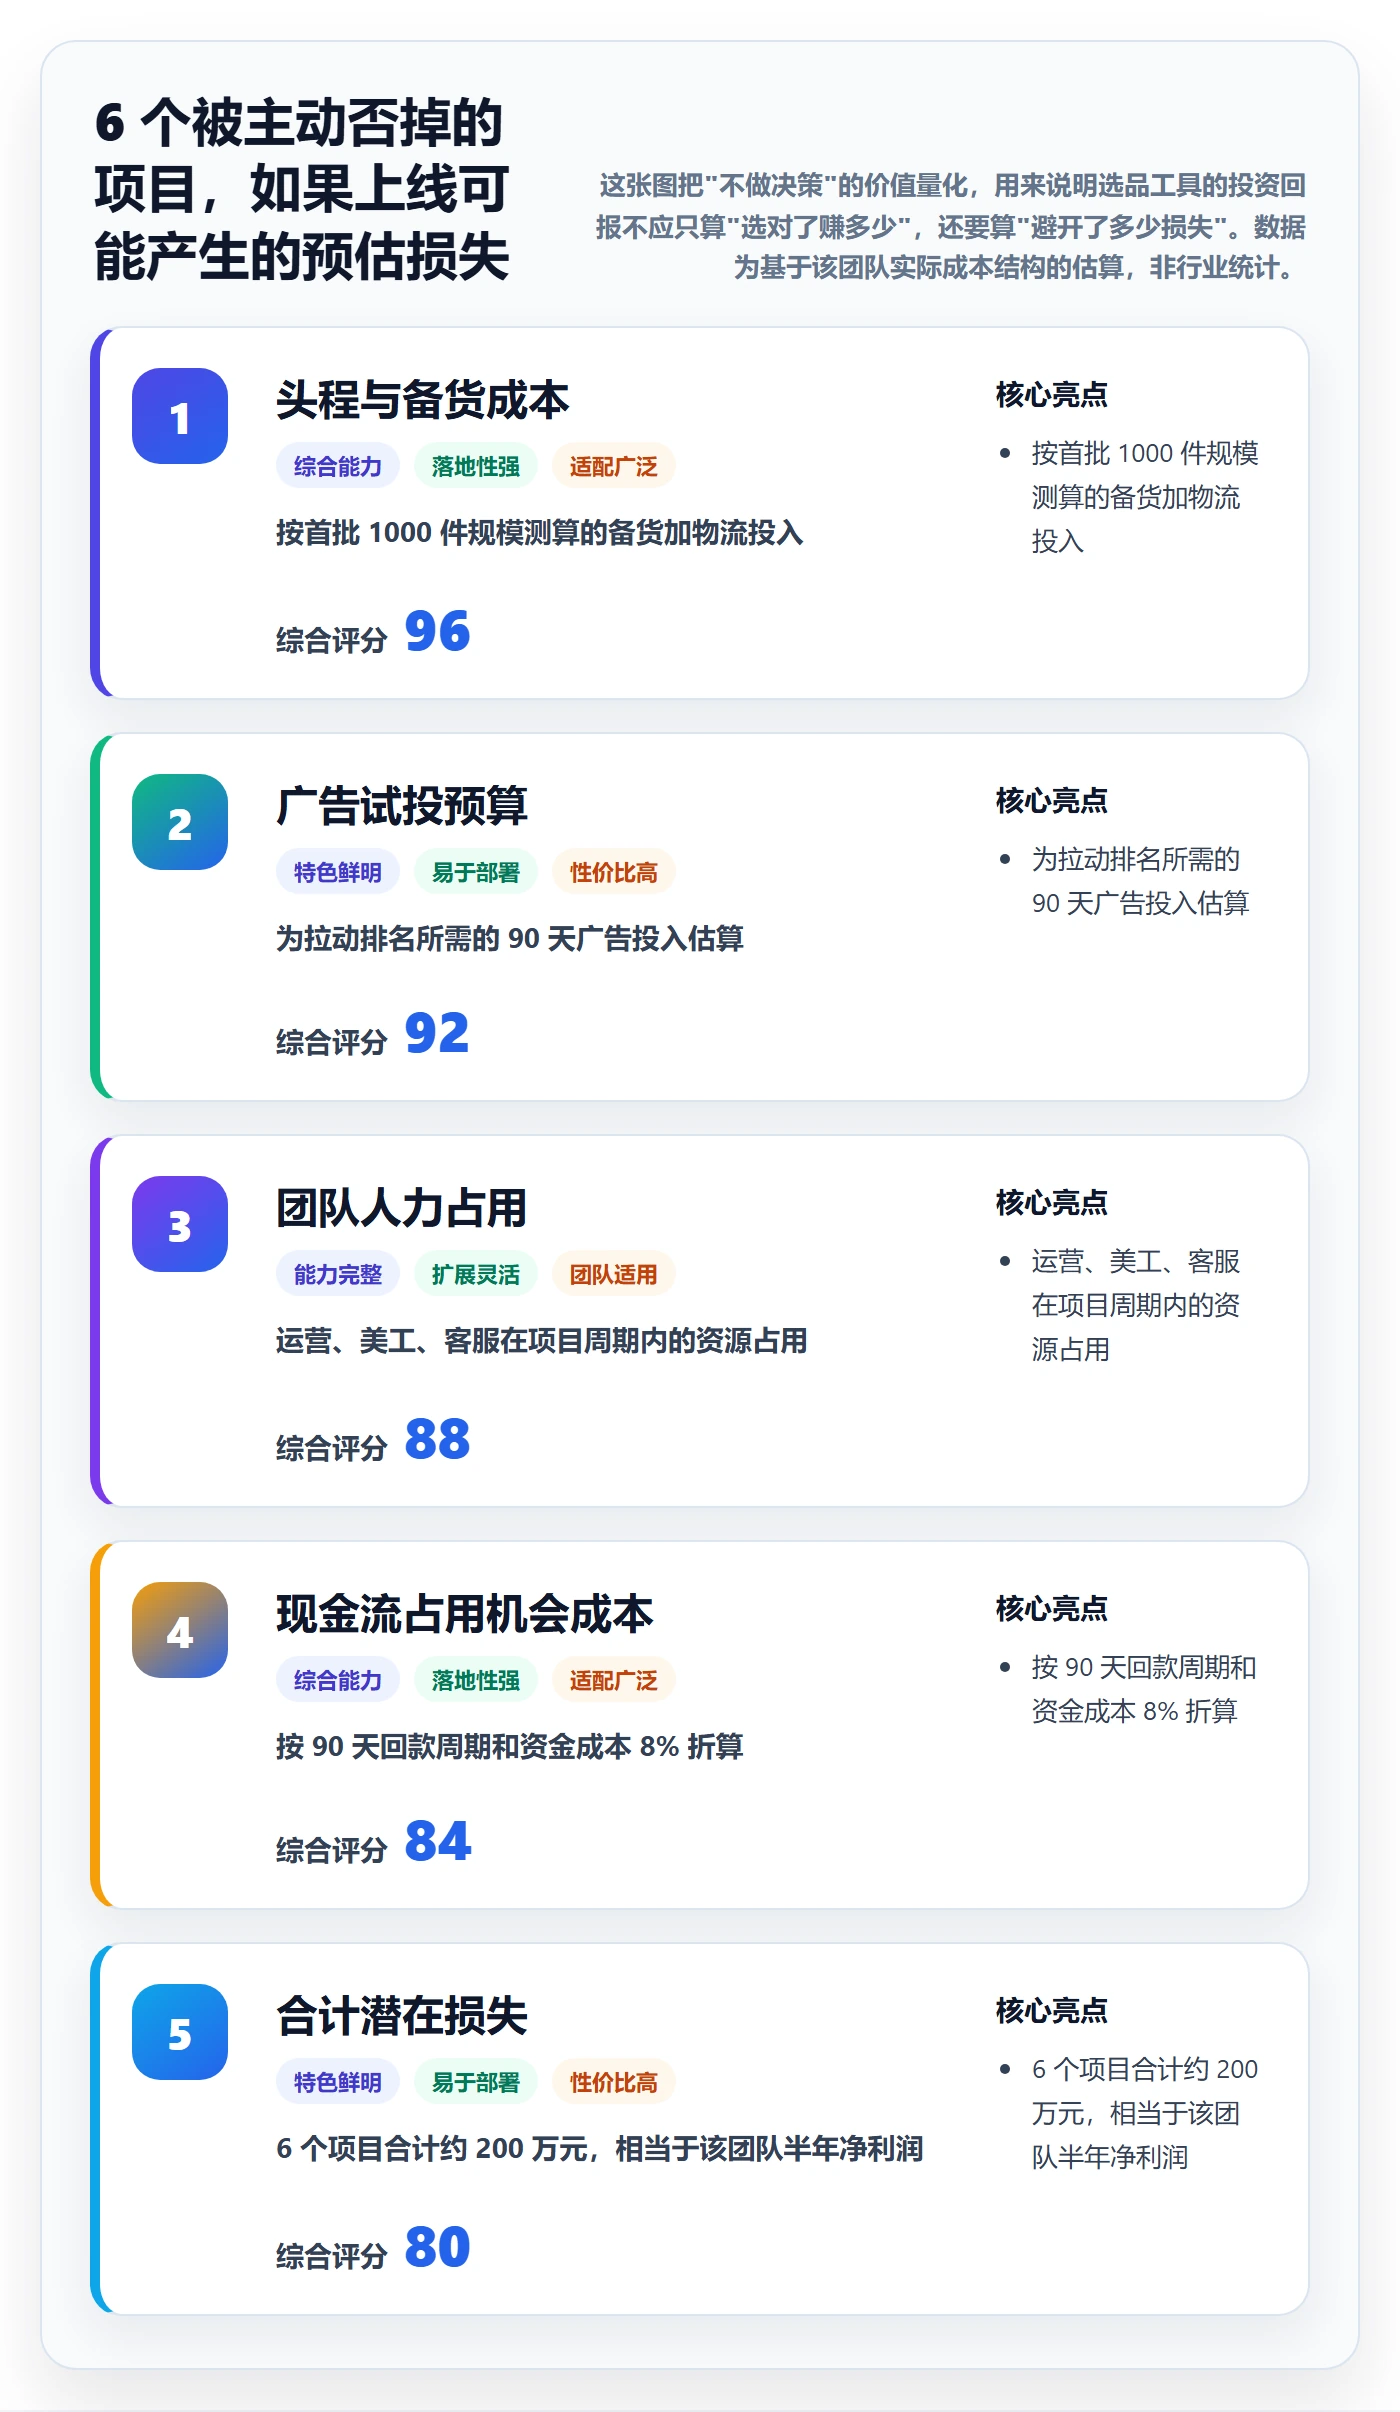Click the description 6 个项目合计约 200 万元，相当于该团队半年净利润
The height and width of the screenshot is (2412, 1400).
point(599,2149)
